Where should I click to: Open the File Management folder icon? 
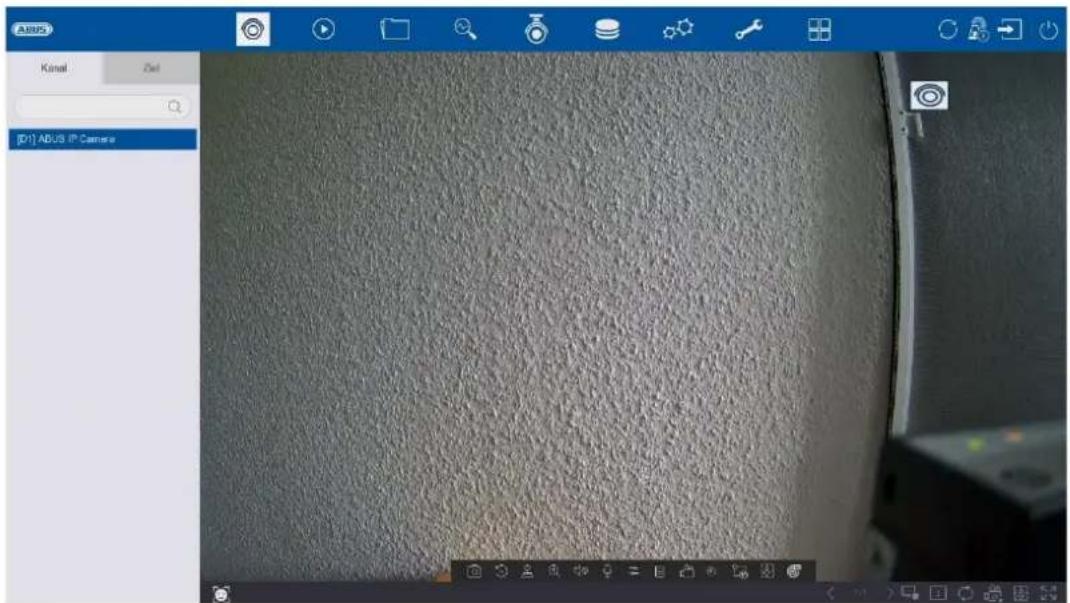[394, 29]
